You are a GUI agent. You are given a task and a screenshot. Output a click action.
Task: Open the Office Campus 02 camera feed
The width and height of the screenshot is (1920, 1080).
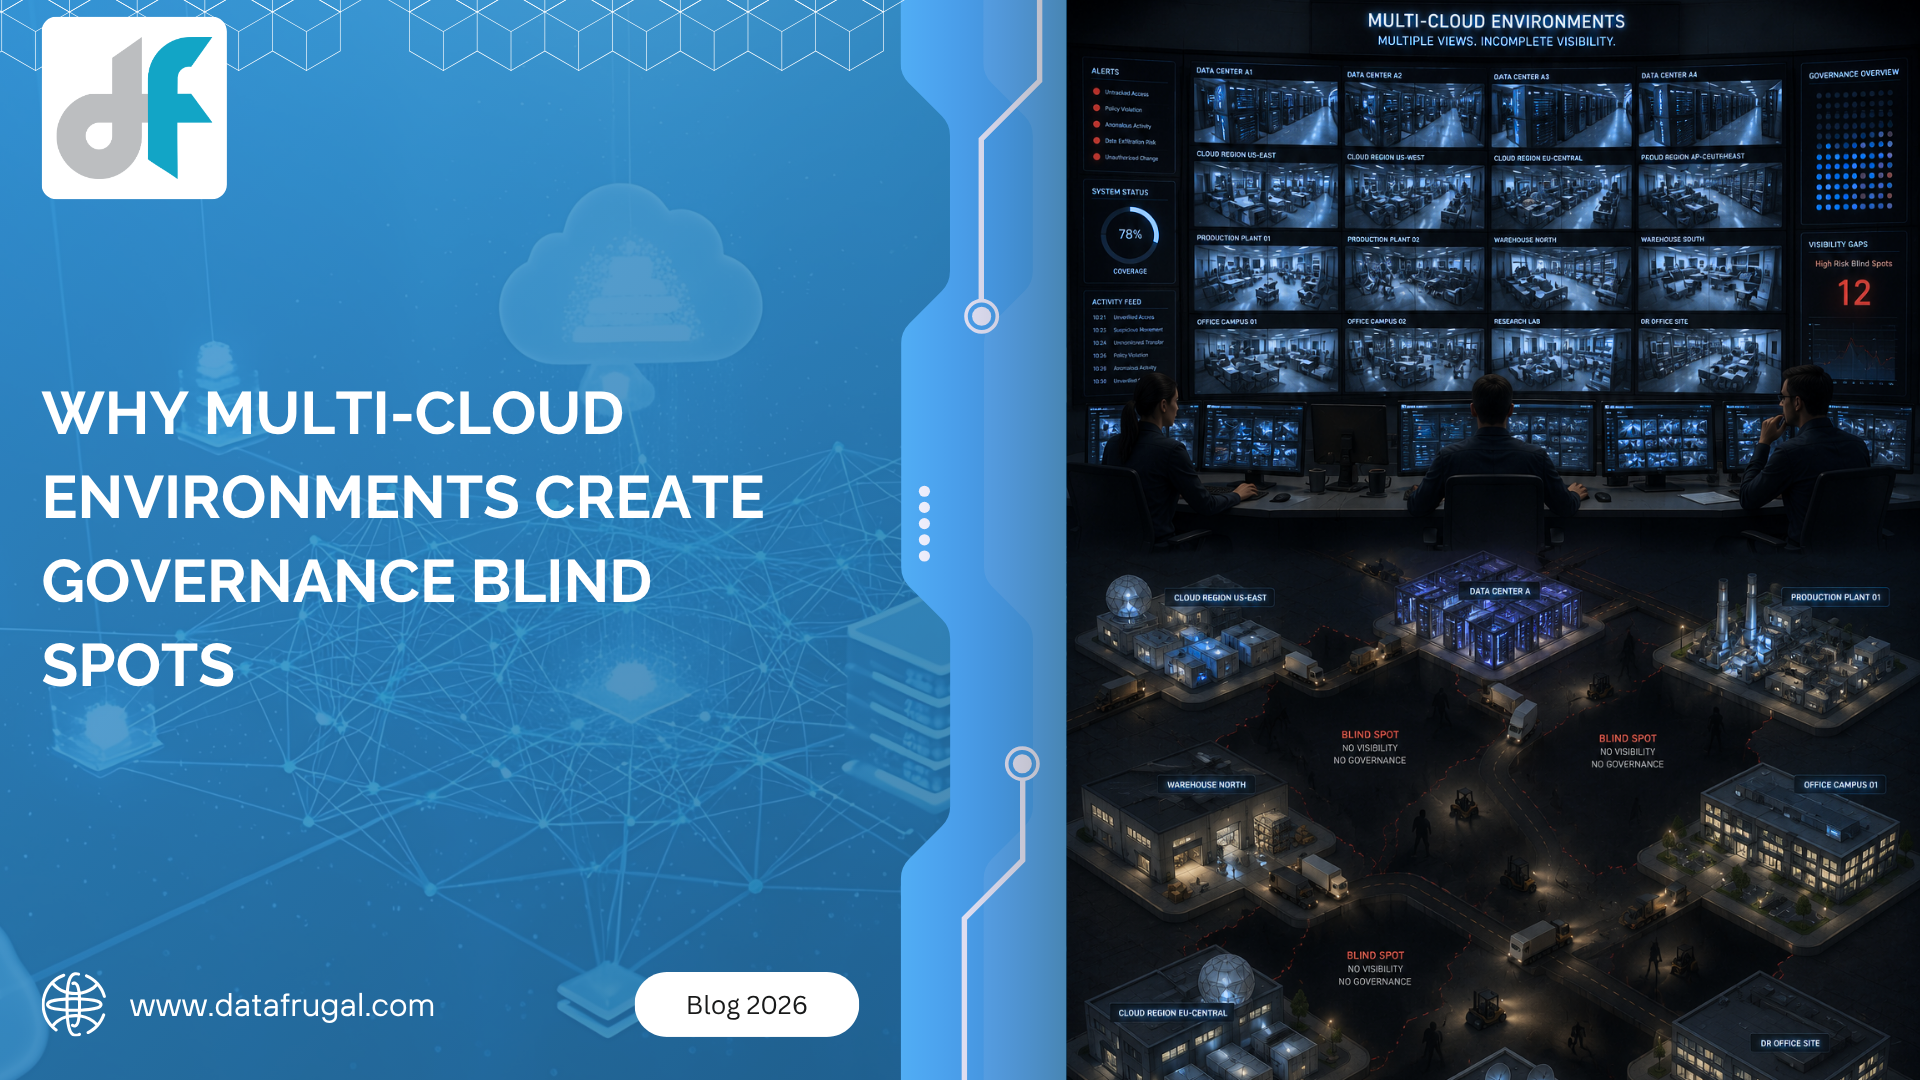(1414, 360)
